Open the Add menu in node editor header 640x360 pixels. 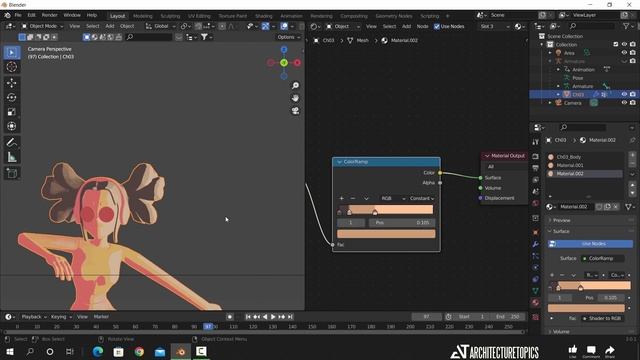(x=407, y=27)
